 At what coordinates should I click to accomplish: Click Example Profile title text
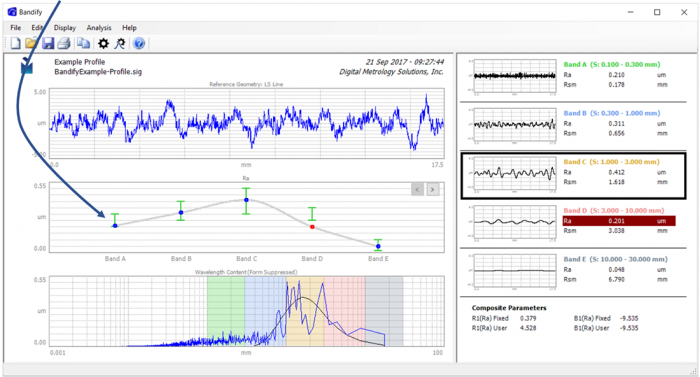coord(79,62)
